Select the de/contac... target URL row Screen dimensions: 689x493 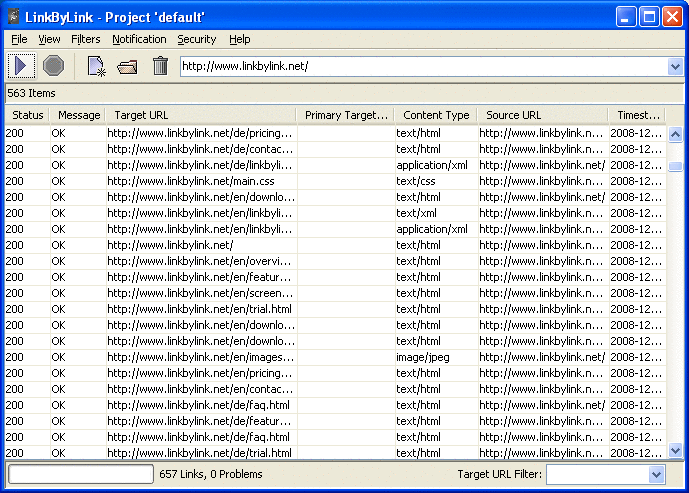[x=335, y=149]
